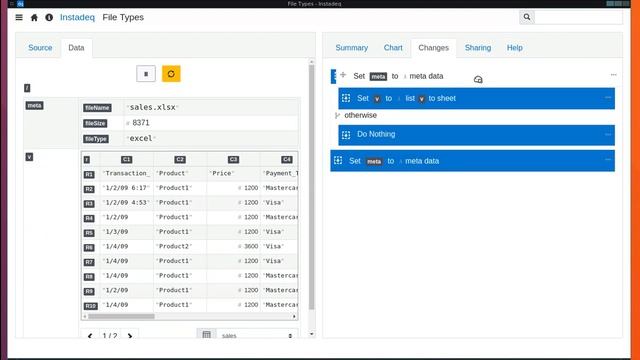Image resolution: width=640 pixels, height=360 pixels.
Task: Click the scroll right arrow under table
Action: 294,316
